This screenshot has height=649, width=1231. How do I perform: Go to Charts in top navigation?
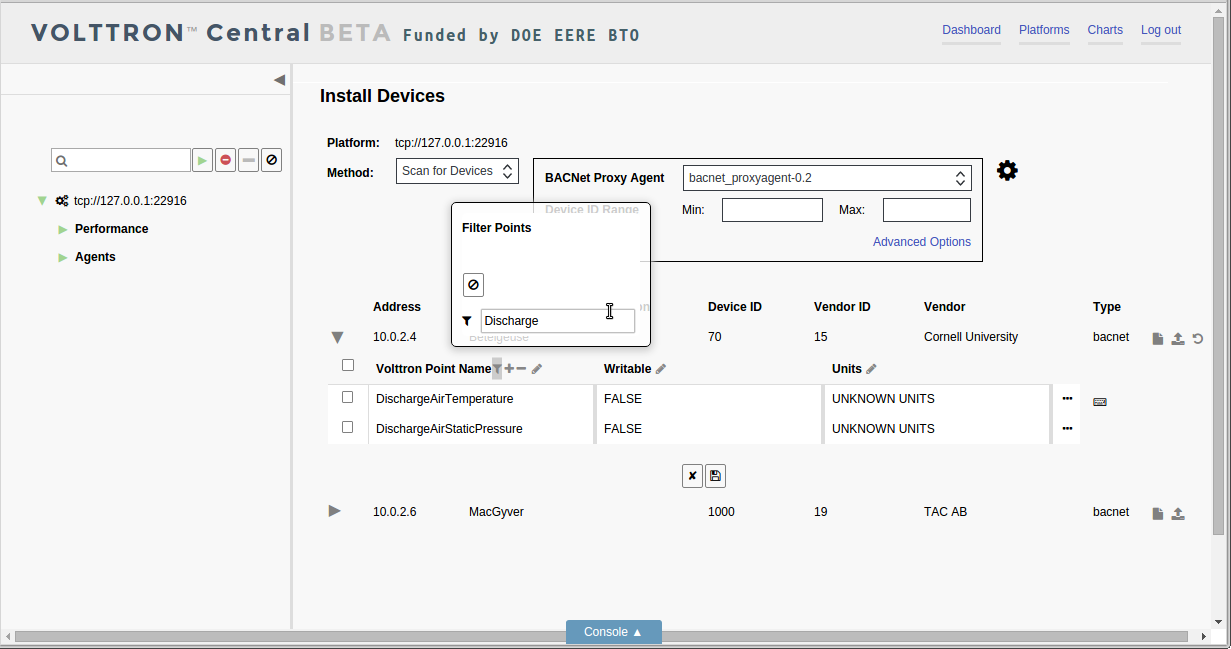[x=1105, y=30]
